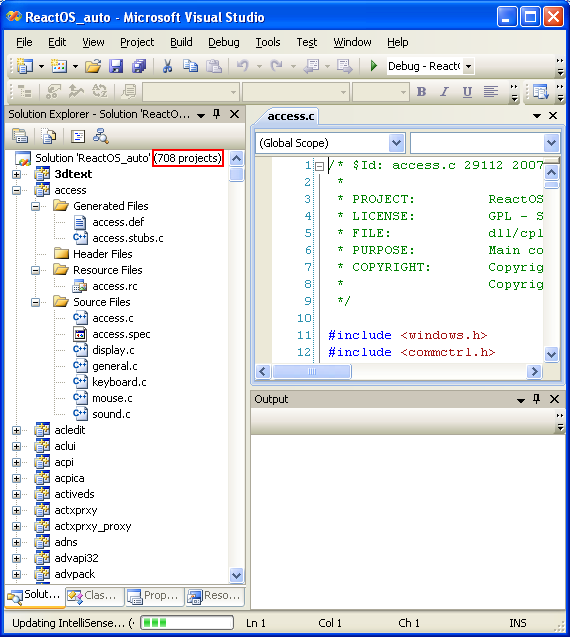Open the Solution Explorer window position dropdown
This screenshot has height=637, width=570.
(x=201, y=115)
